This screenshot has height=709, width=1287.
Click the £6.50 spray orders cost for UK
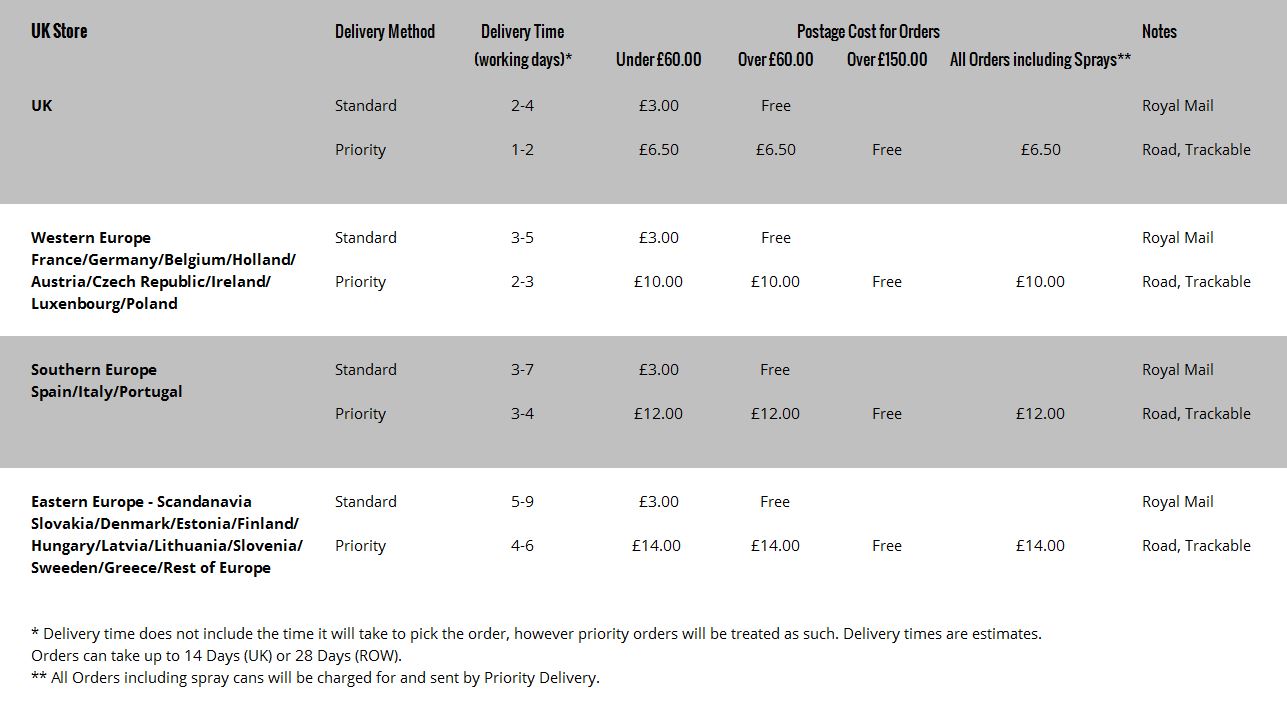pyautogui.click(x=1040, y=149)
